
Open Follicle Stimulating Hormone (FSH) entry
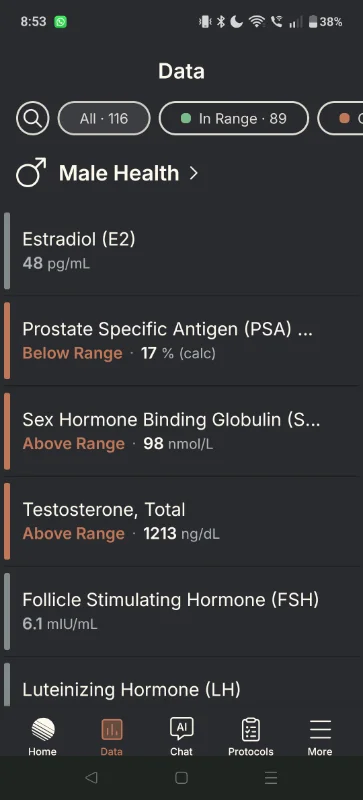click(x=181, y=611)
